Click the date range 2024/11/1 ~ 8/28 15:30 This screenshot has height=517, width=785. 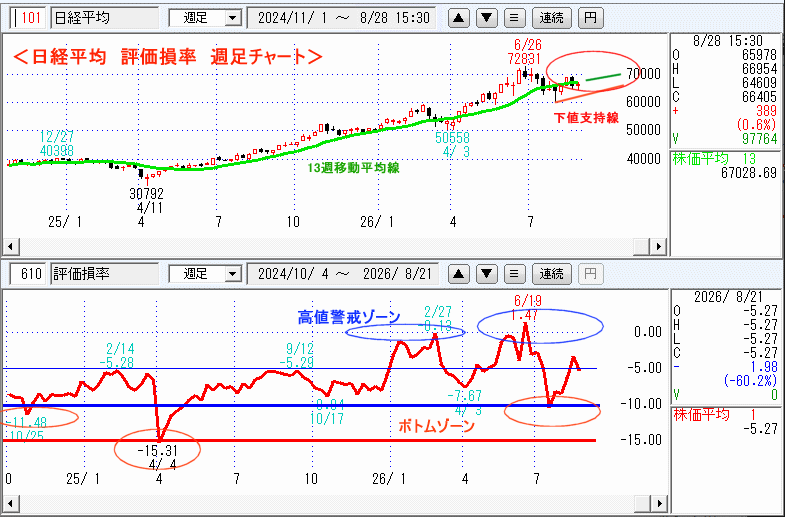(x=343, y=19)
